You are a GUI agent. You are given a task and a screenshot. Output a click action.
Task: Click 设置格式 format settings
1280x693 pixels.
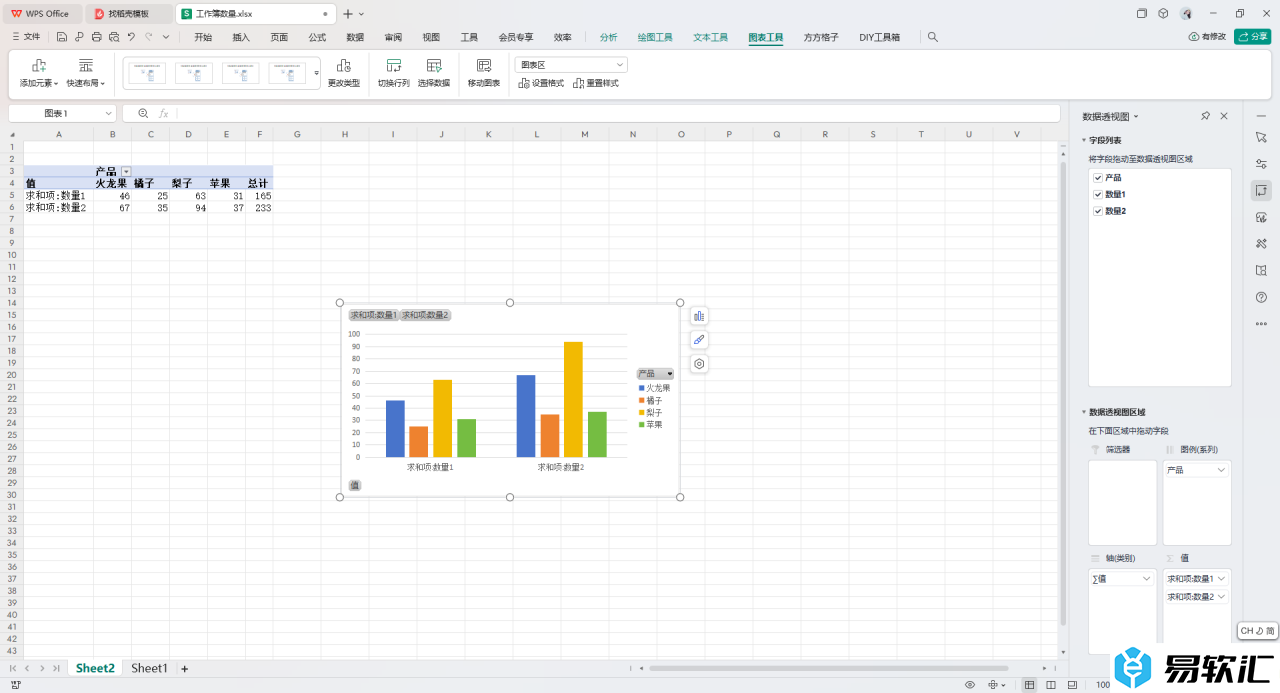click(541, 83)
